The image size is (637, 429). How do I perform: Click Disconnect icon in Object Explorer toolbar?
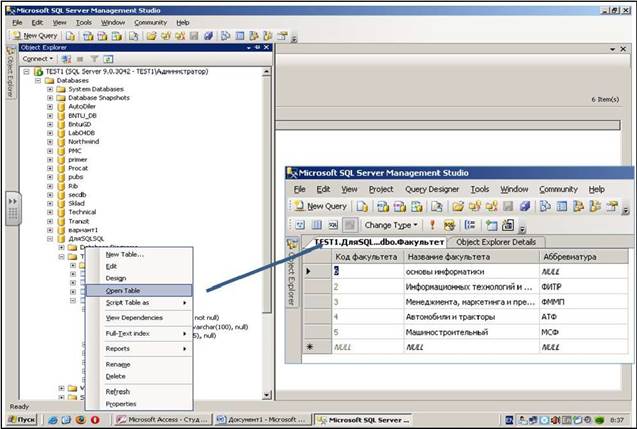(x=66, y=59)
